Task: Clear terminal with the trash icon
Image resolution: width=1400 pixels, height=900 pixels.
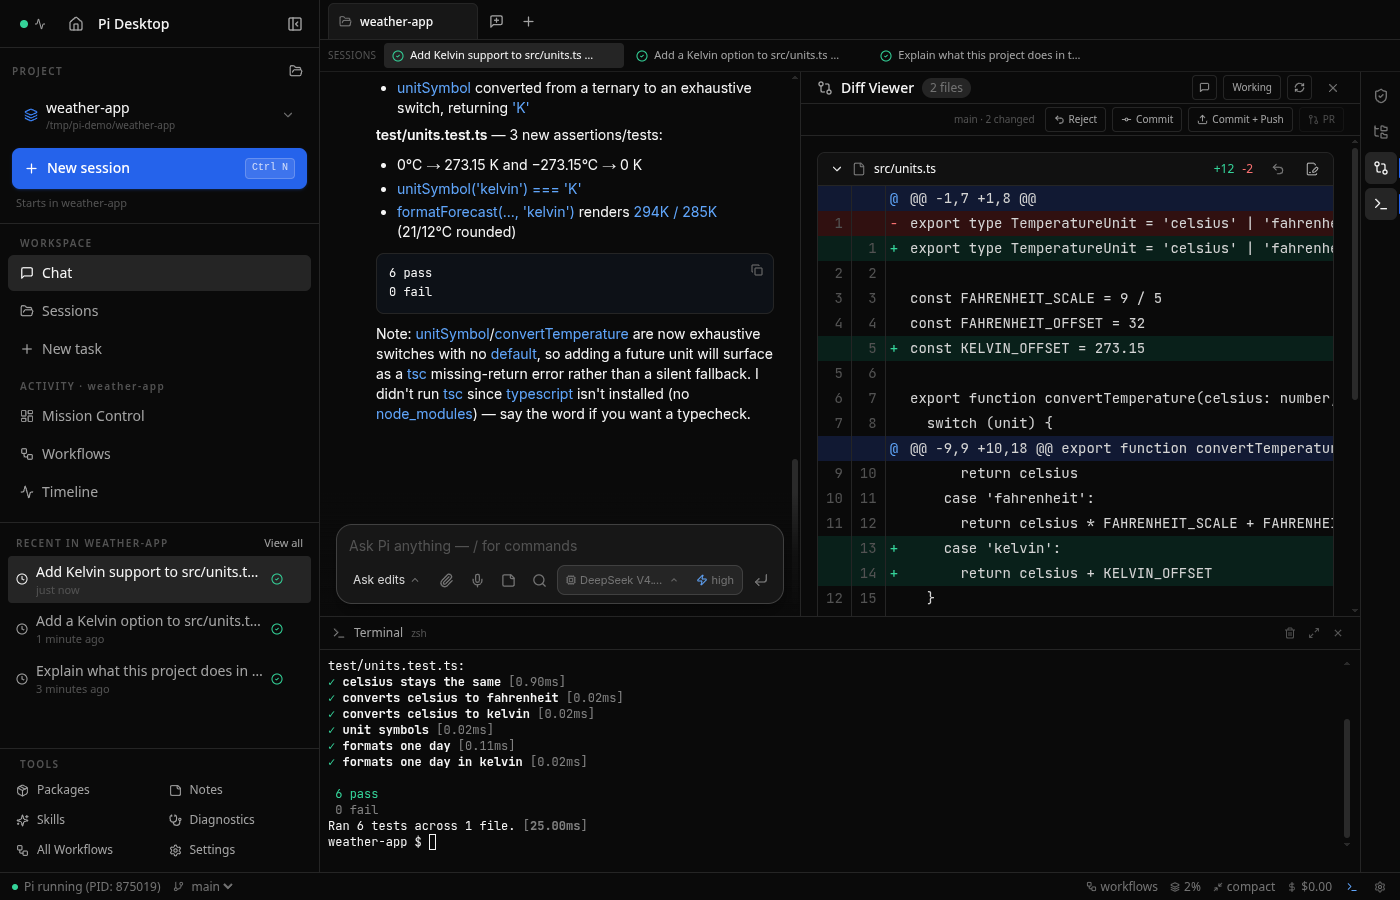Action: pos(1290,633)
